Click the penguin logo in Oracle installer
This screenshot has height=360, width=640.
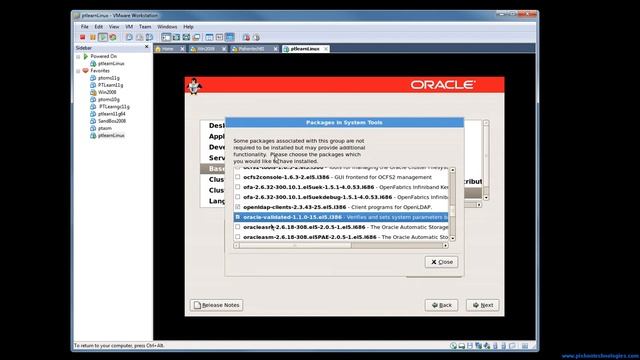[x=194, y=86]
